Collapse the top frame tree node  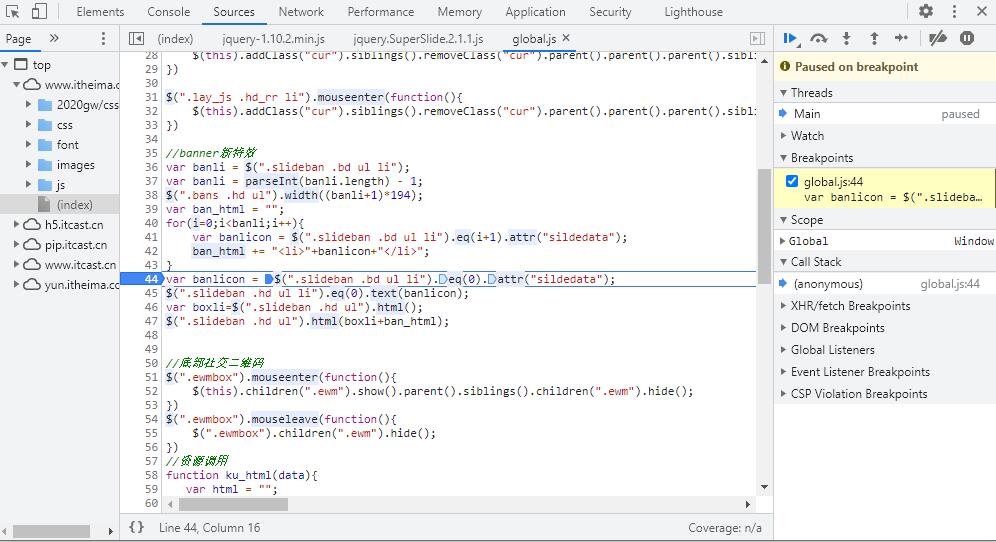point(5,64)
